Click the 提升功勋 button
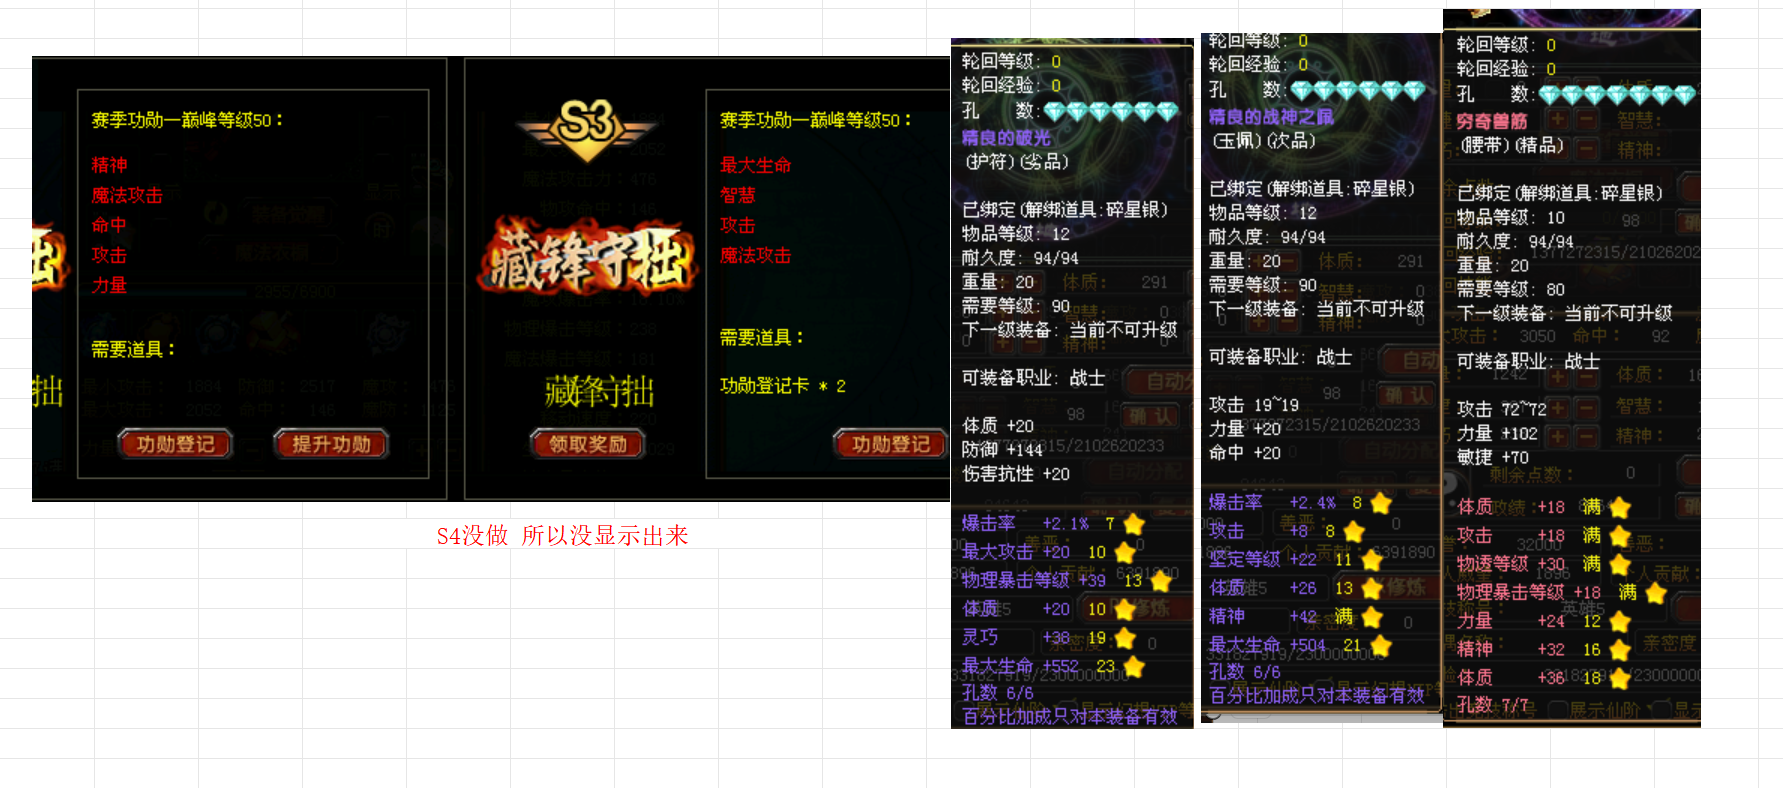The image size is (1783, 788). [x=331, y=444]
